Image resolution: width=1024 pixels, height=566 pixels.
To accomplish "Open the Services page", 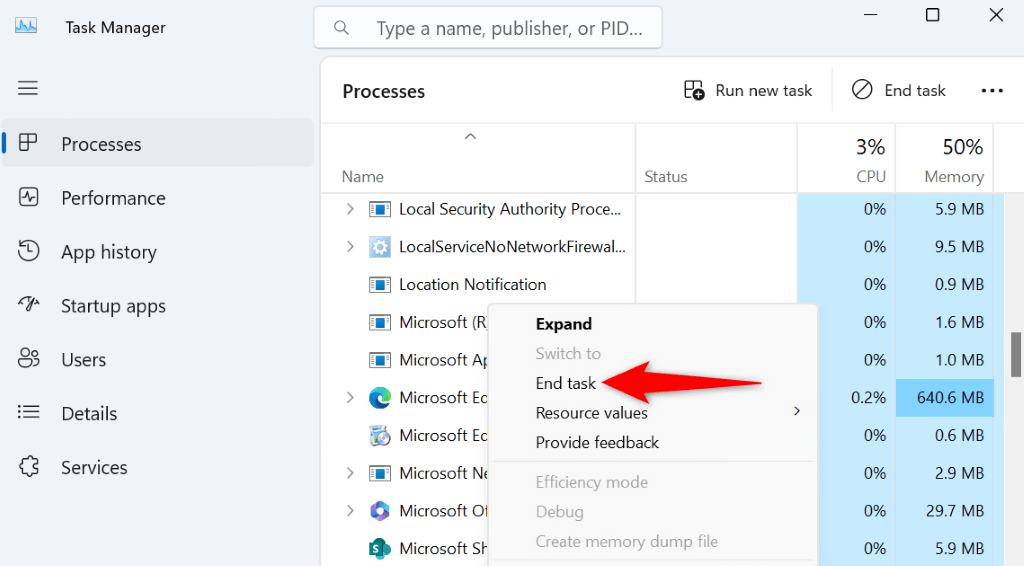I will 94,468.
